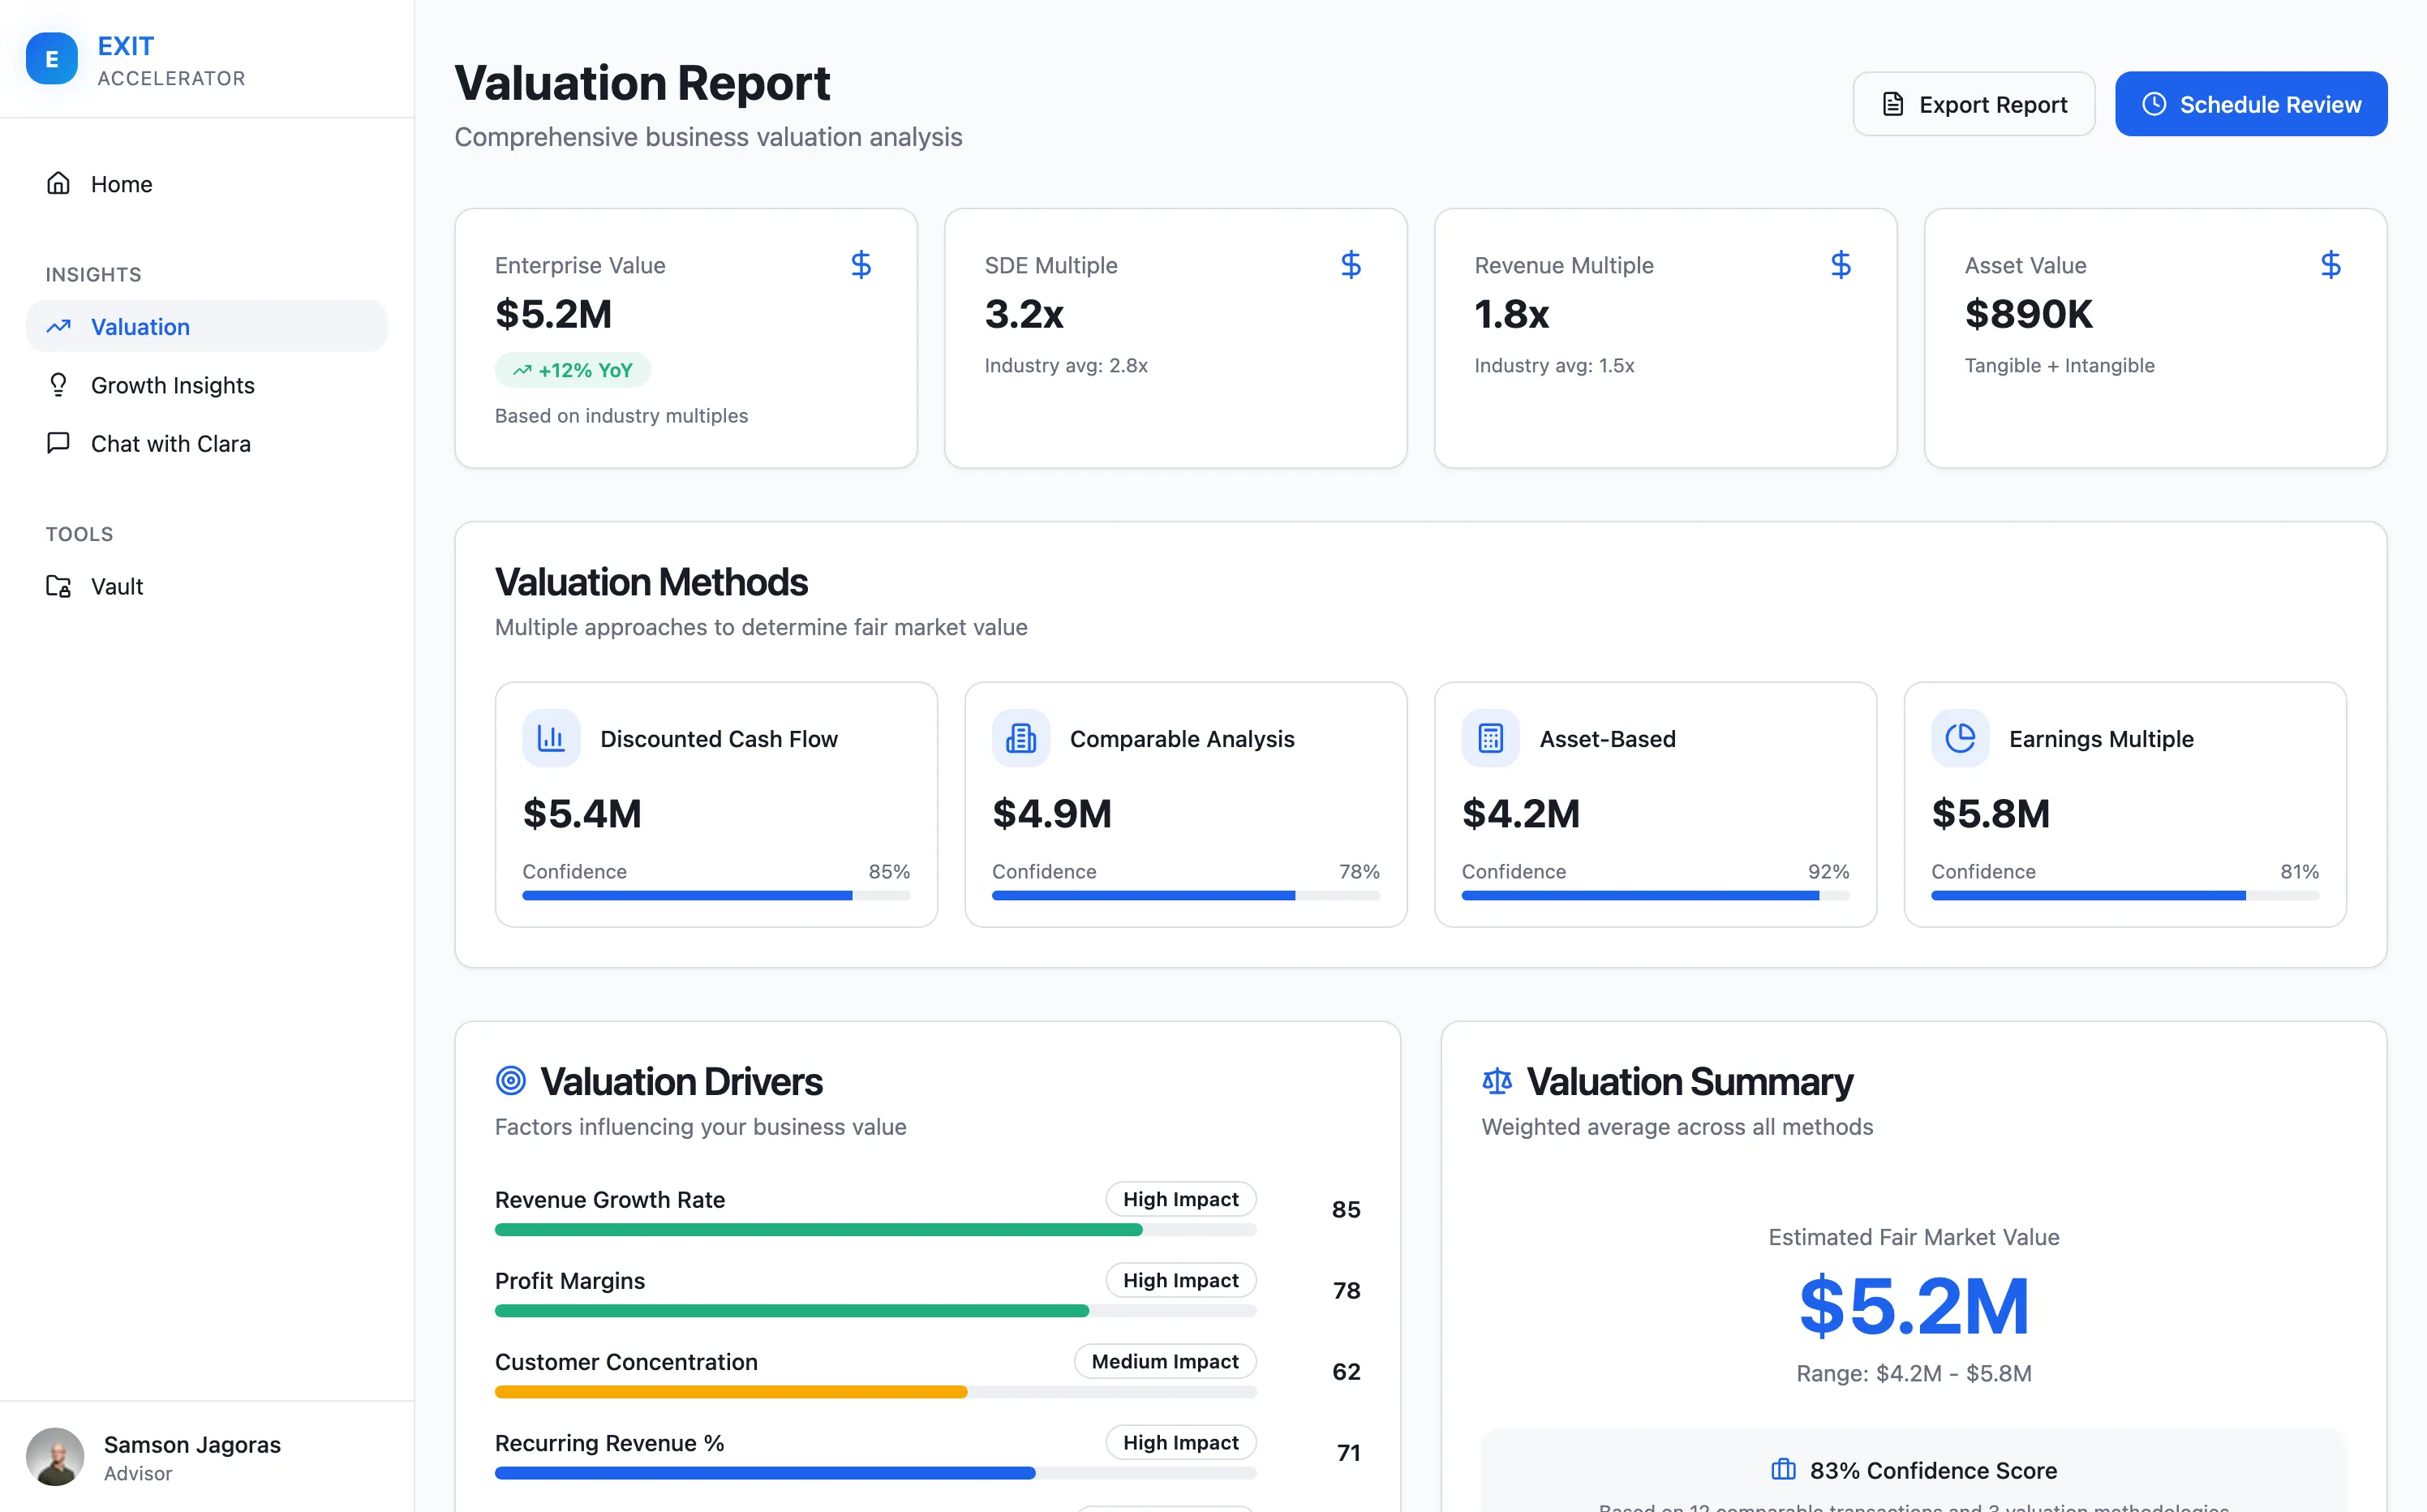This screenshot has width=2427, height=1512.
Task: Click Samson Jagoras's profile avatar
Action: click(x=56, y=1457)
